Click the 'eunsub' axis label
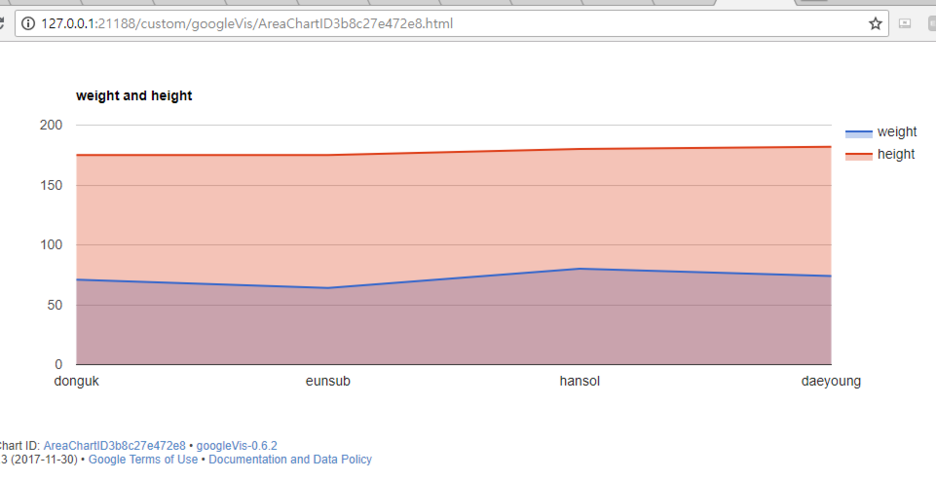Screen dimensions: 936x480 328,381
